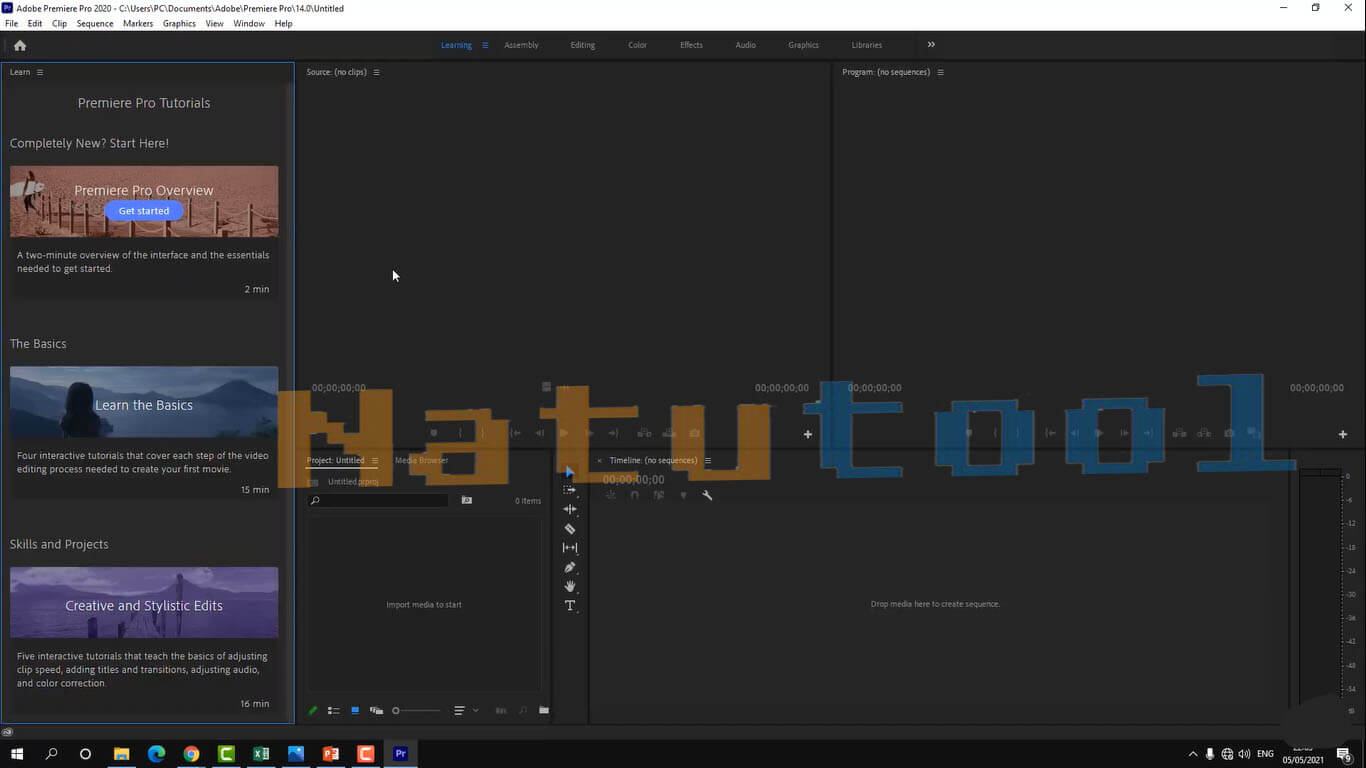Open the Sequence menu
The image size is (1366, 768).
point(95,23)
